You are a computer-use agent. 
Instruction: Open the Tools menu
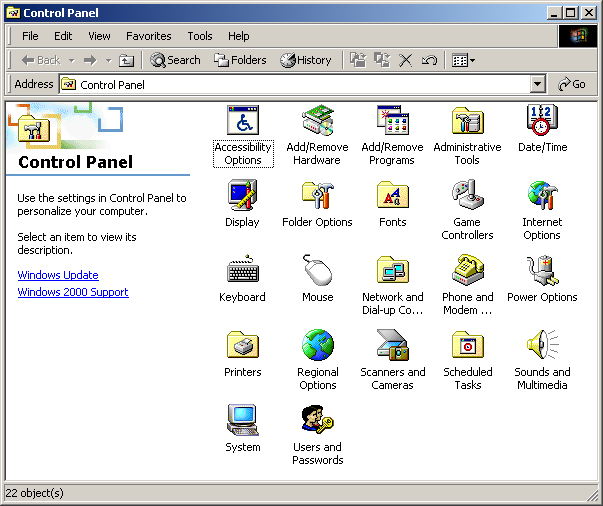coord(200,36)
